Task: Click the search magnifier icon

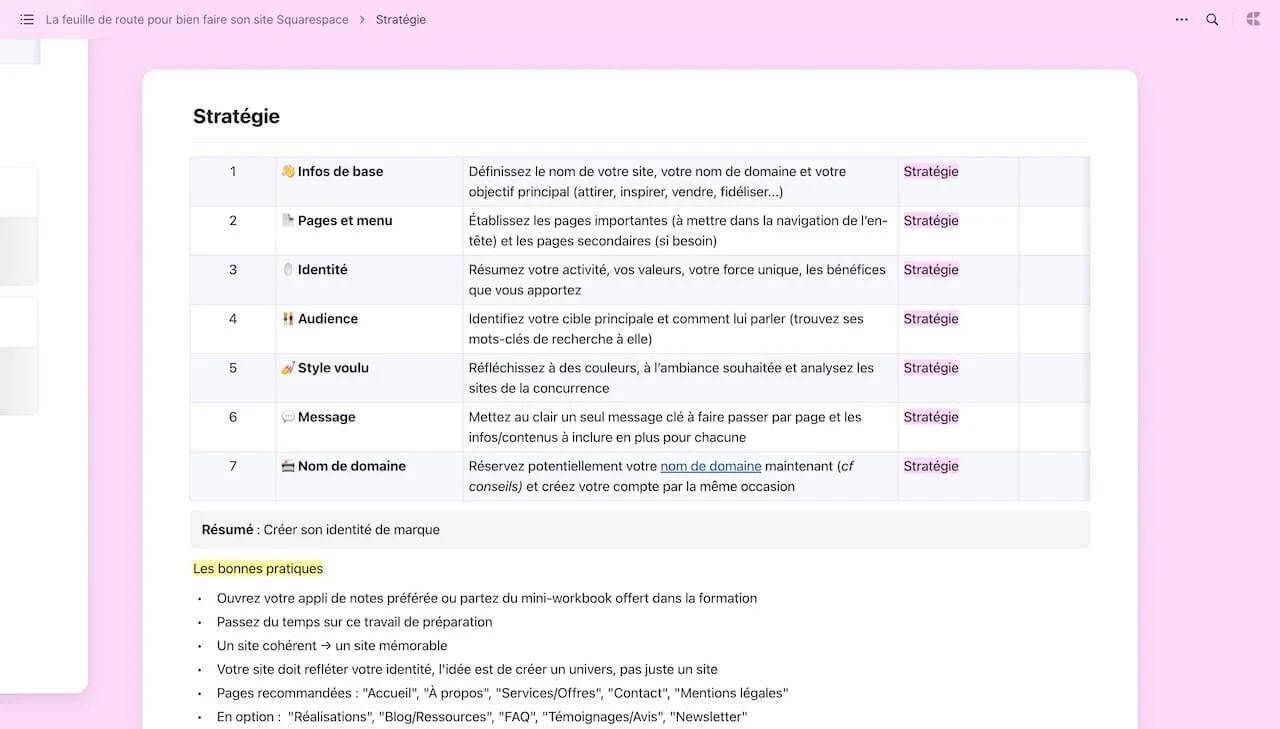Action: 1212,20
